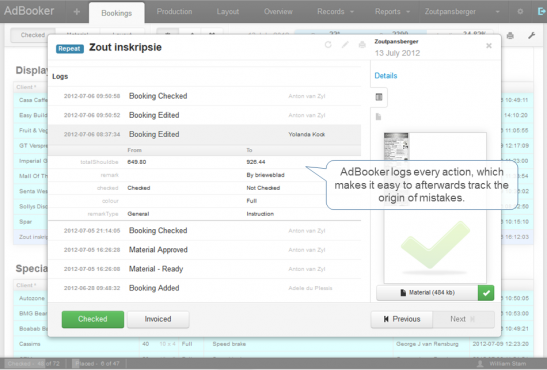Select the Material Approved log entry

pos(204,250)
